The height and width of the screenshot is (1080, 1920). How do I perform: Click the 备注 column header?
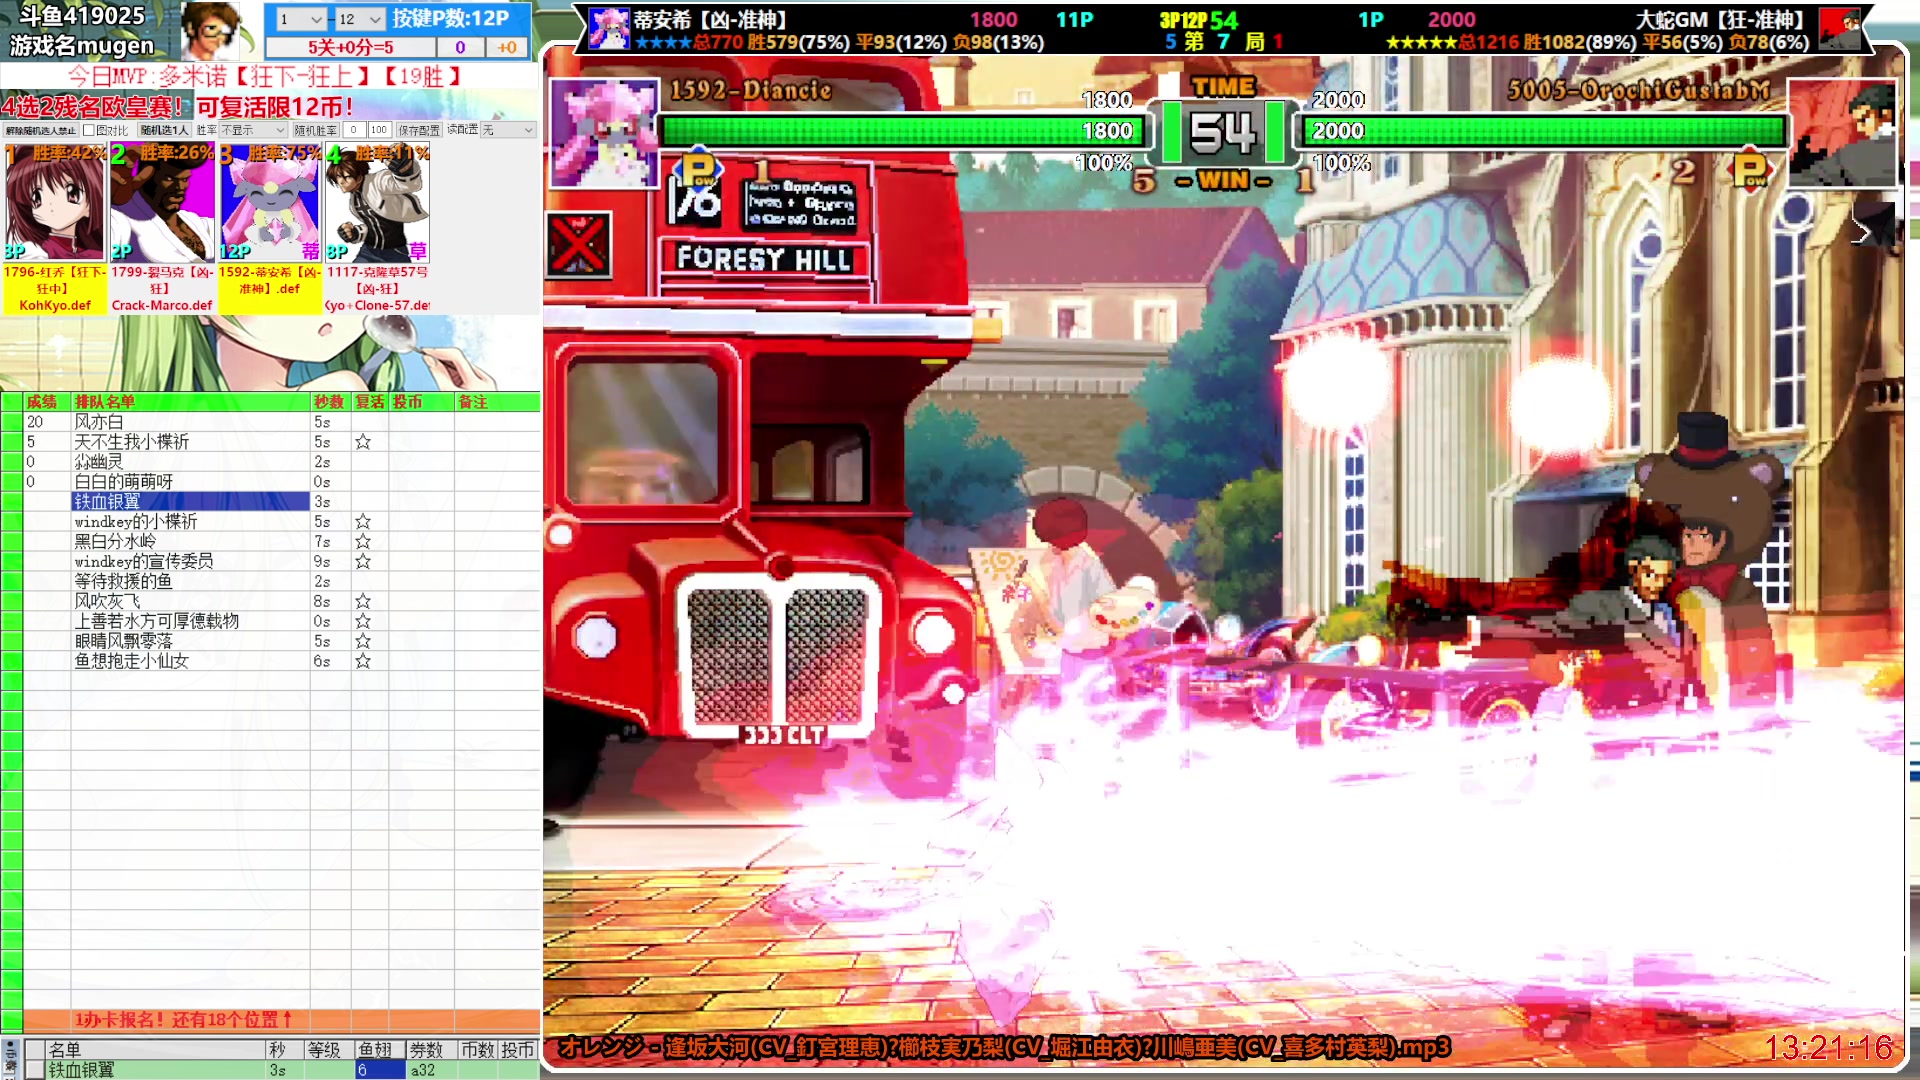497,402
